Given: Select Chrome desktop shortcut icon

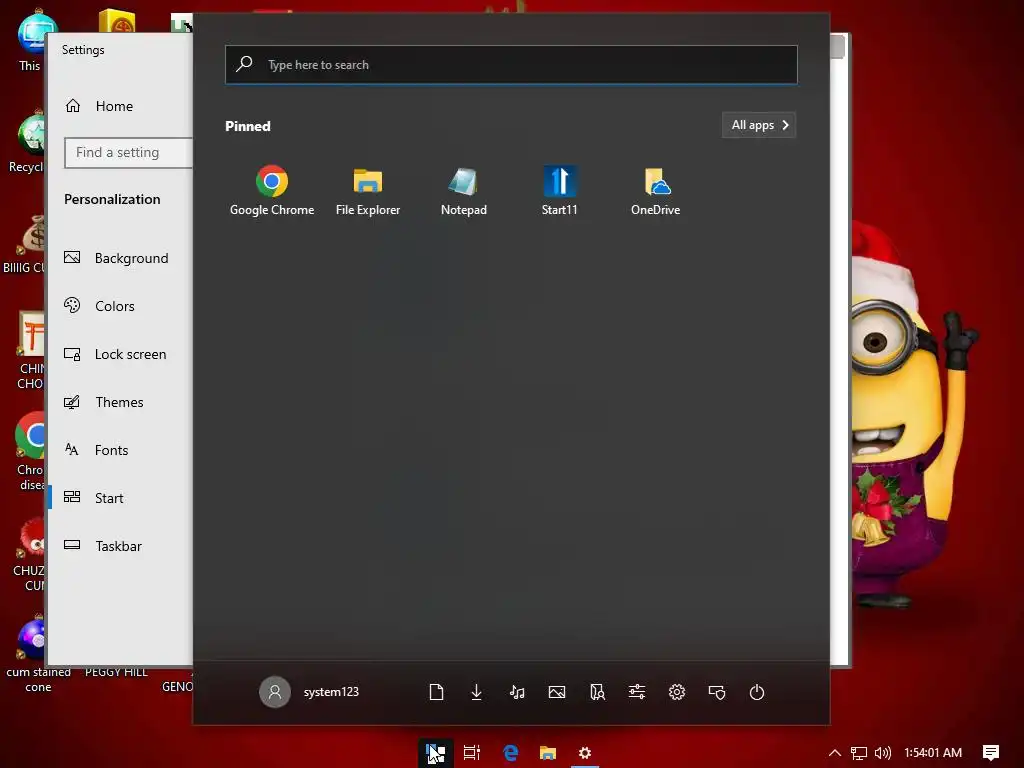Looking at the screenshot, I should pyautogui.click(x=30, y=451).
